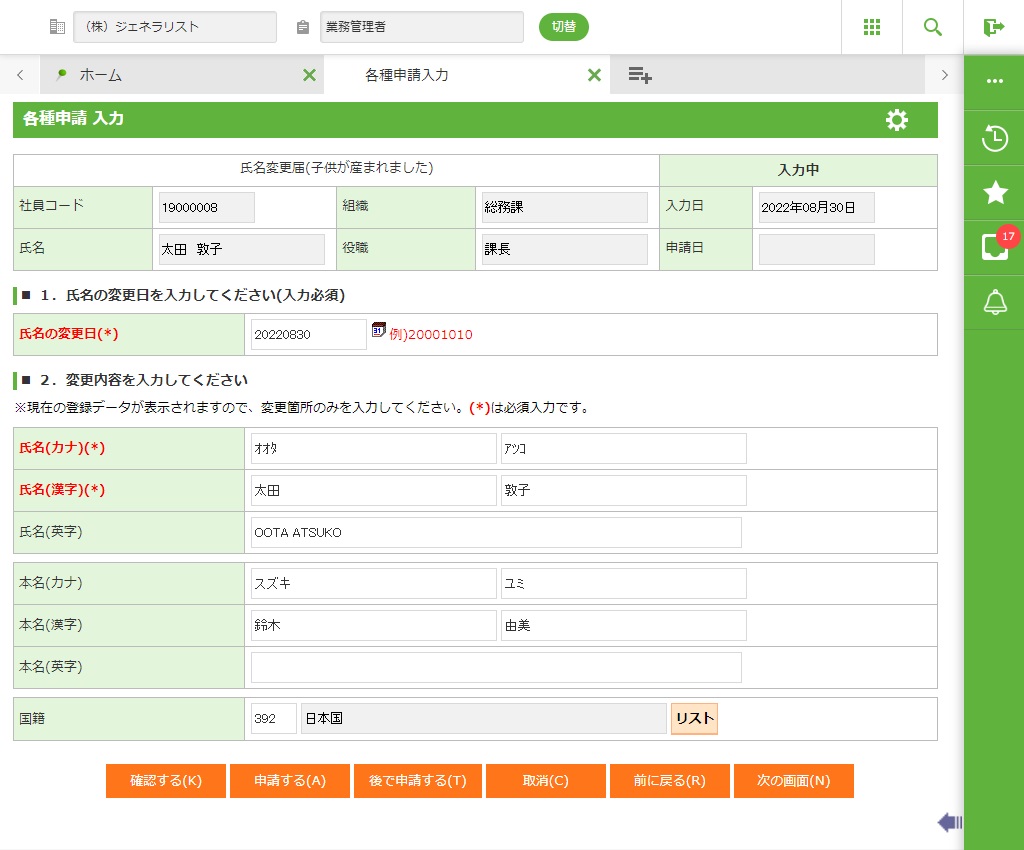Viewport: 1024px width, 850px height.
Task: Open the nationality リスト button
Action: point(694,718)
